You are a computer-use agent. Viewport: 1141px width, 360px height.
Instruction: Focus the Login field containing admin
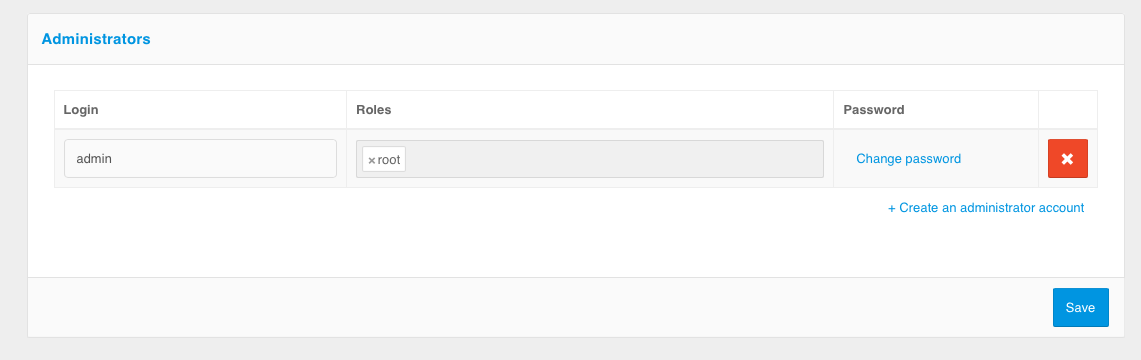(x=200, y=159)
